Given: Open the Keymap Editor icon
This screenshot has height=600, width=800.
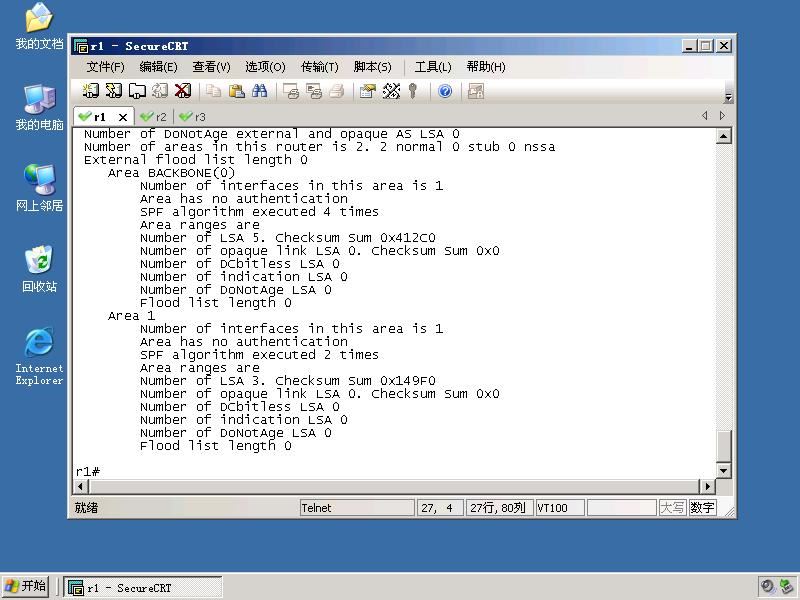Looking at the screenshot, I should (x=391, y=91).
